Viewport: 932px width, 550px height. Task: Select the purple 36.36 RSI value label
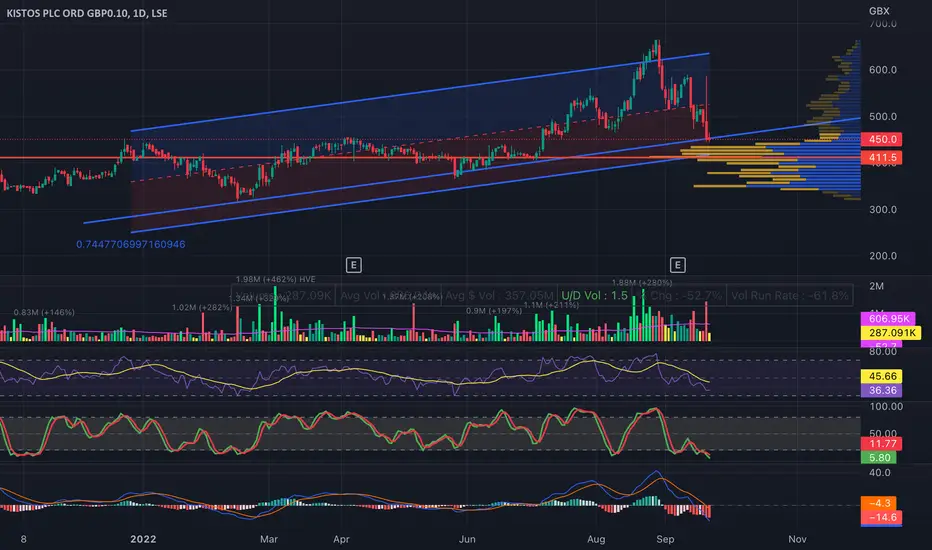(x=881, y=391)
